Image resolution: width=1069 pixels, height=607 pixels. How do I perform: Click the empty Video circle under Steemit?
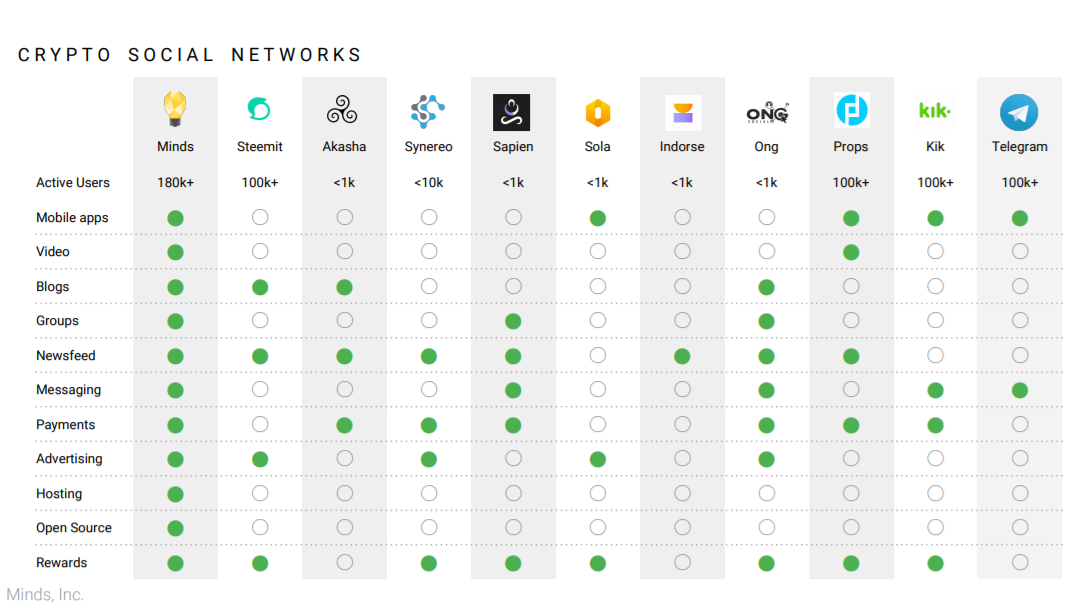260,251
